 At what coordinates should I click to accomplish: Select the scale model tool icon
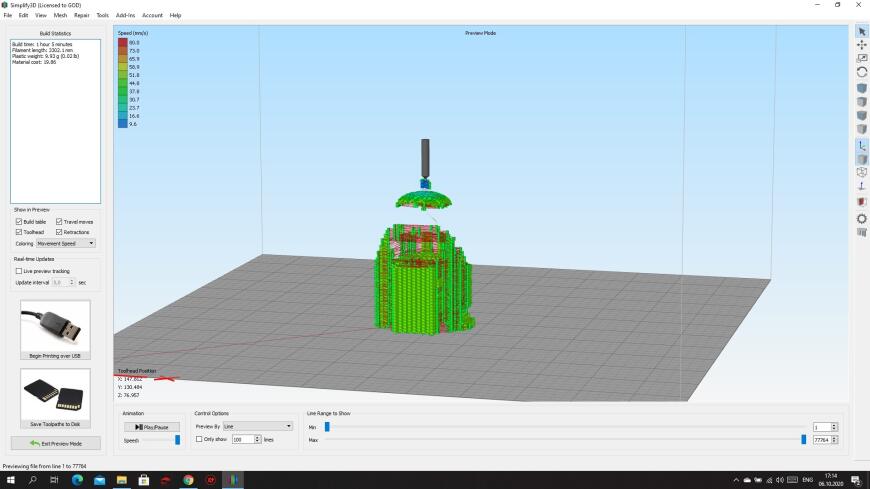coord(862,58)
